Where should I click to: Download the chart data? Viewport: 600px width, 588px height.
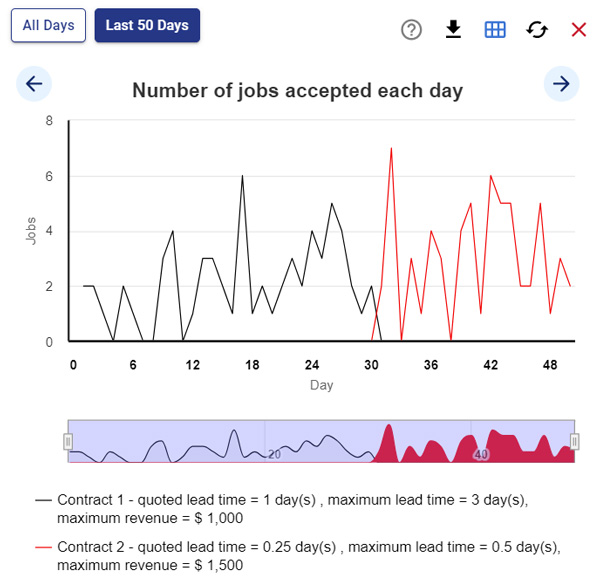453,29
